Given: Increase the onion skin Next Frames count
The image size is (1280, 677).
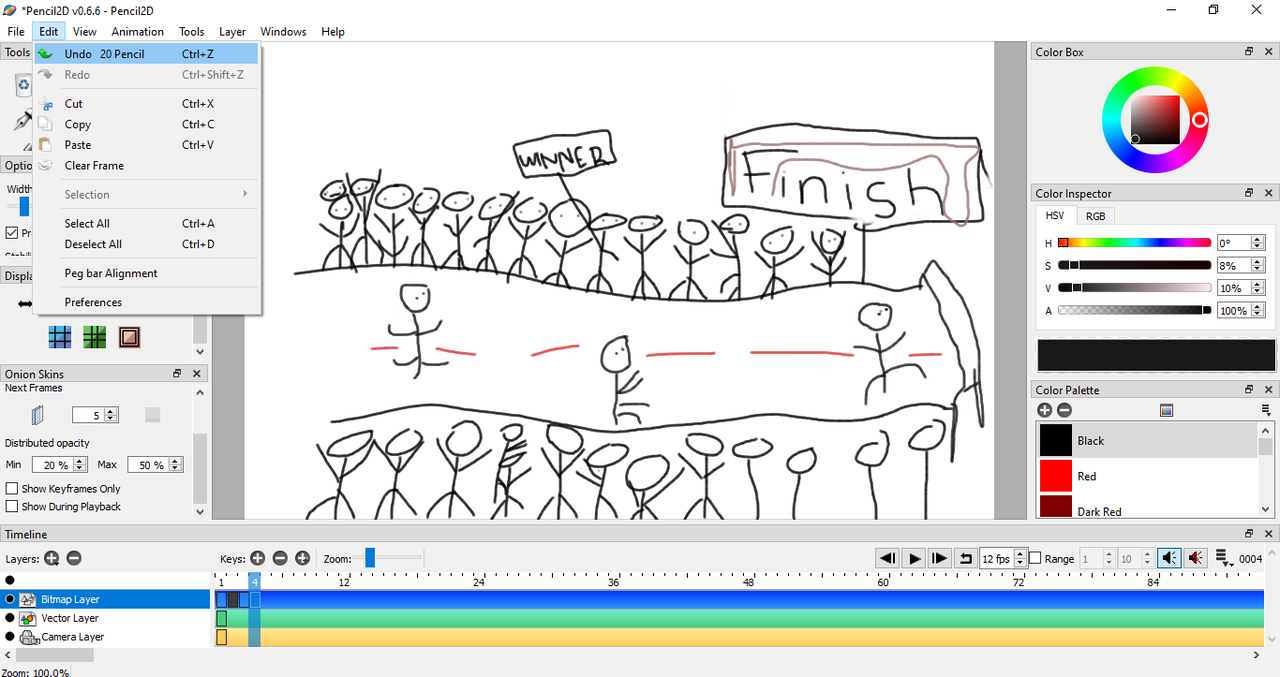Looking at the screenshot, I should 111,411.
